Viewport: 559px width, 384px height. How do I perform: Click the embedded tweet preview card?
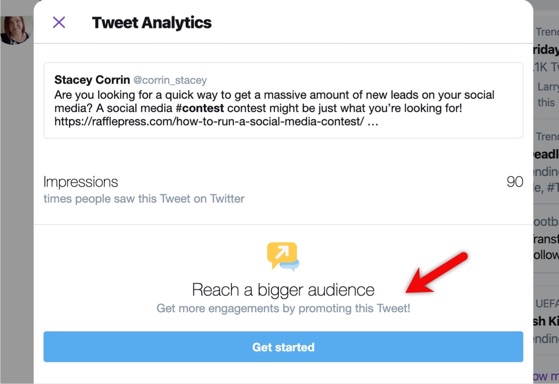(x=283, y=101)
